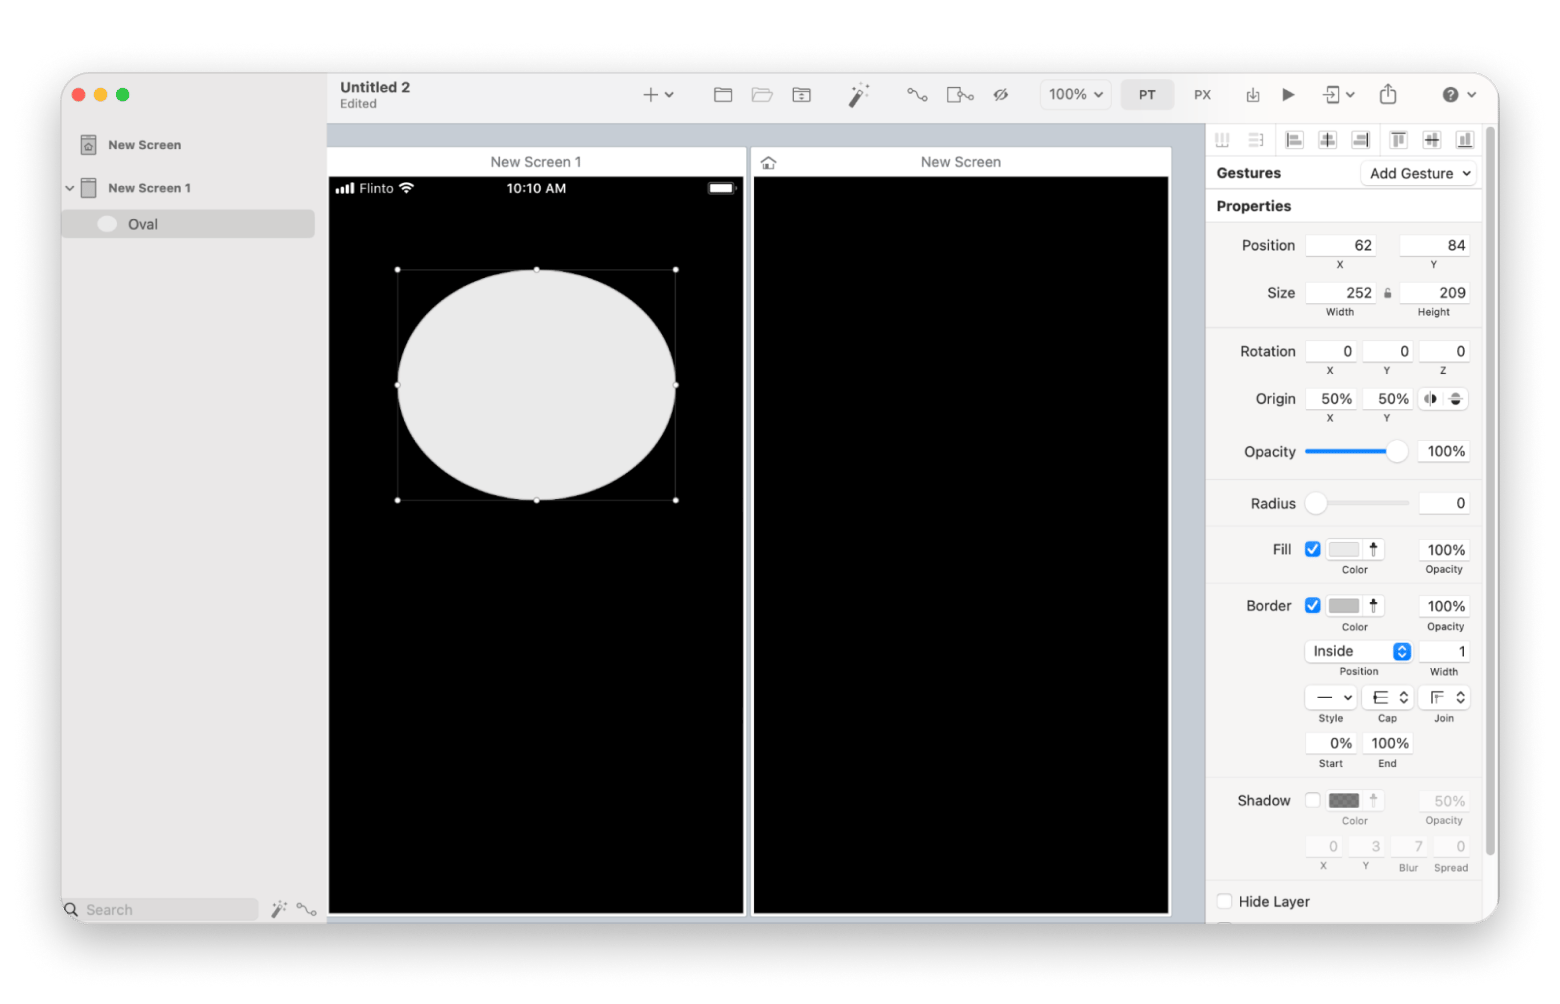Click the hide links eye icon
This screenshot has height=1004, width=1560.
tap(1000, 95)
